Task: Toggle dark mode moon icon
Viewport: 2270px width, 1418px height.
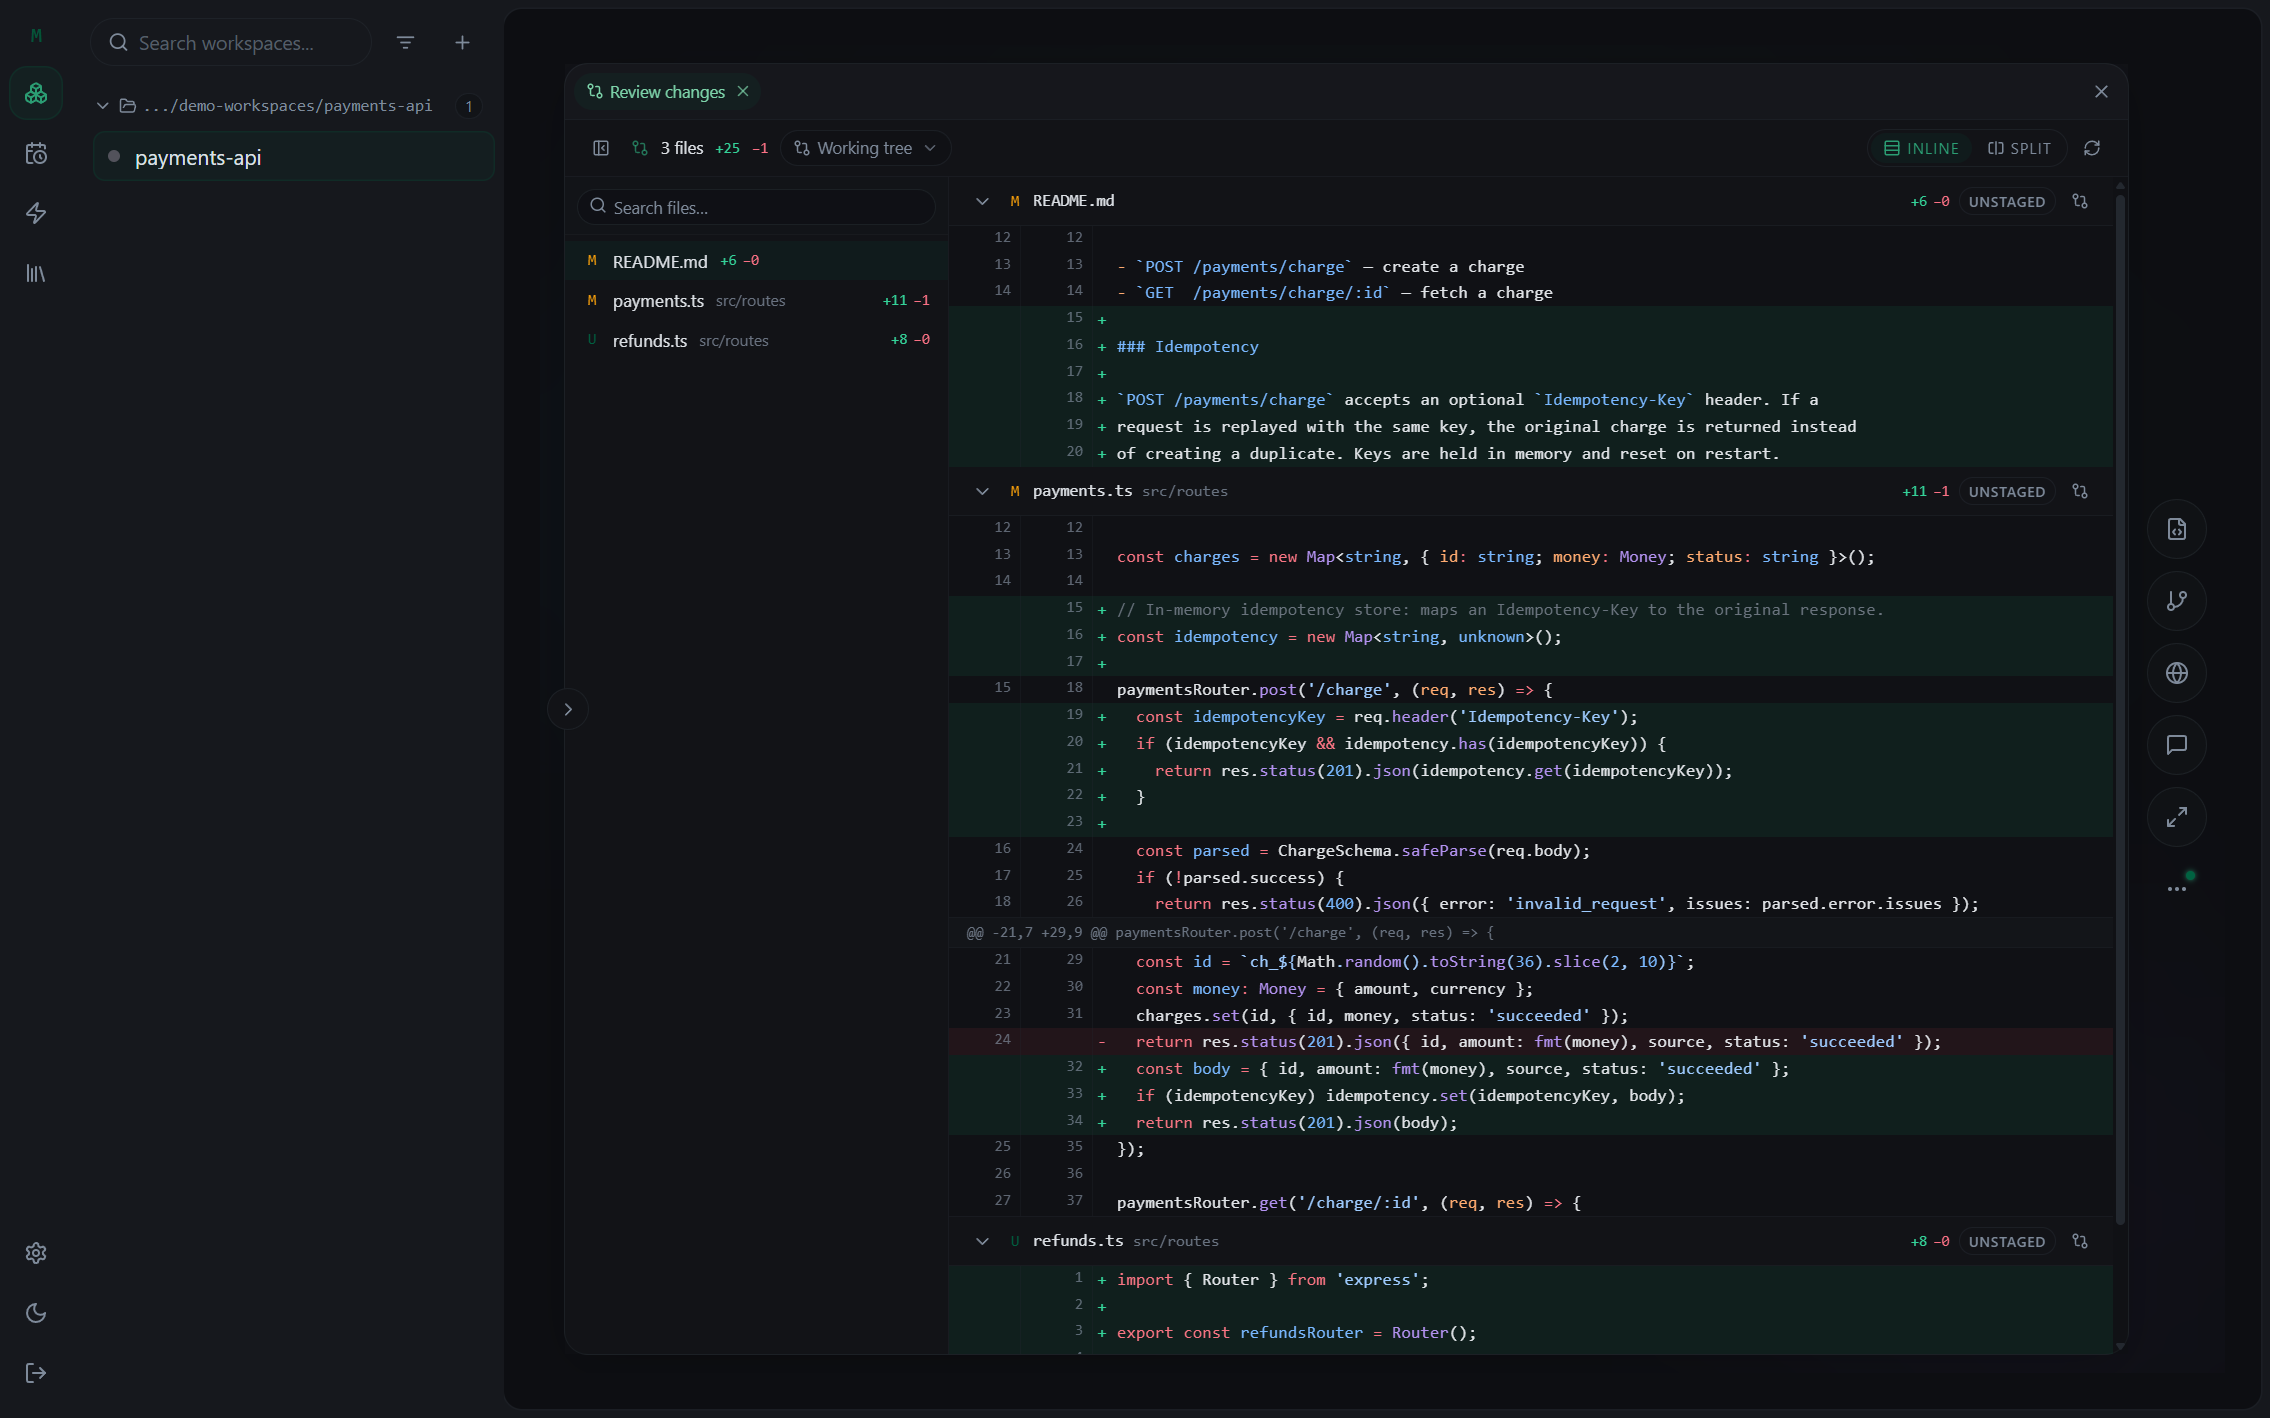Action: [x=36, y=1313]
